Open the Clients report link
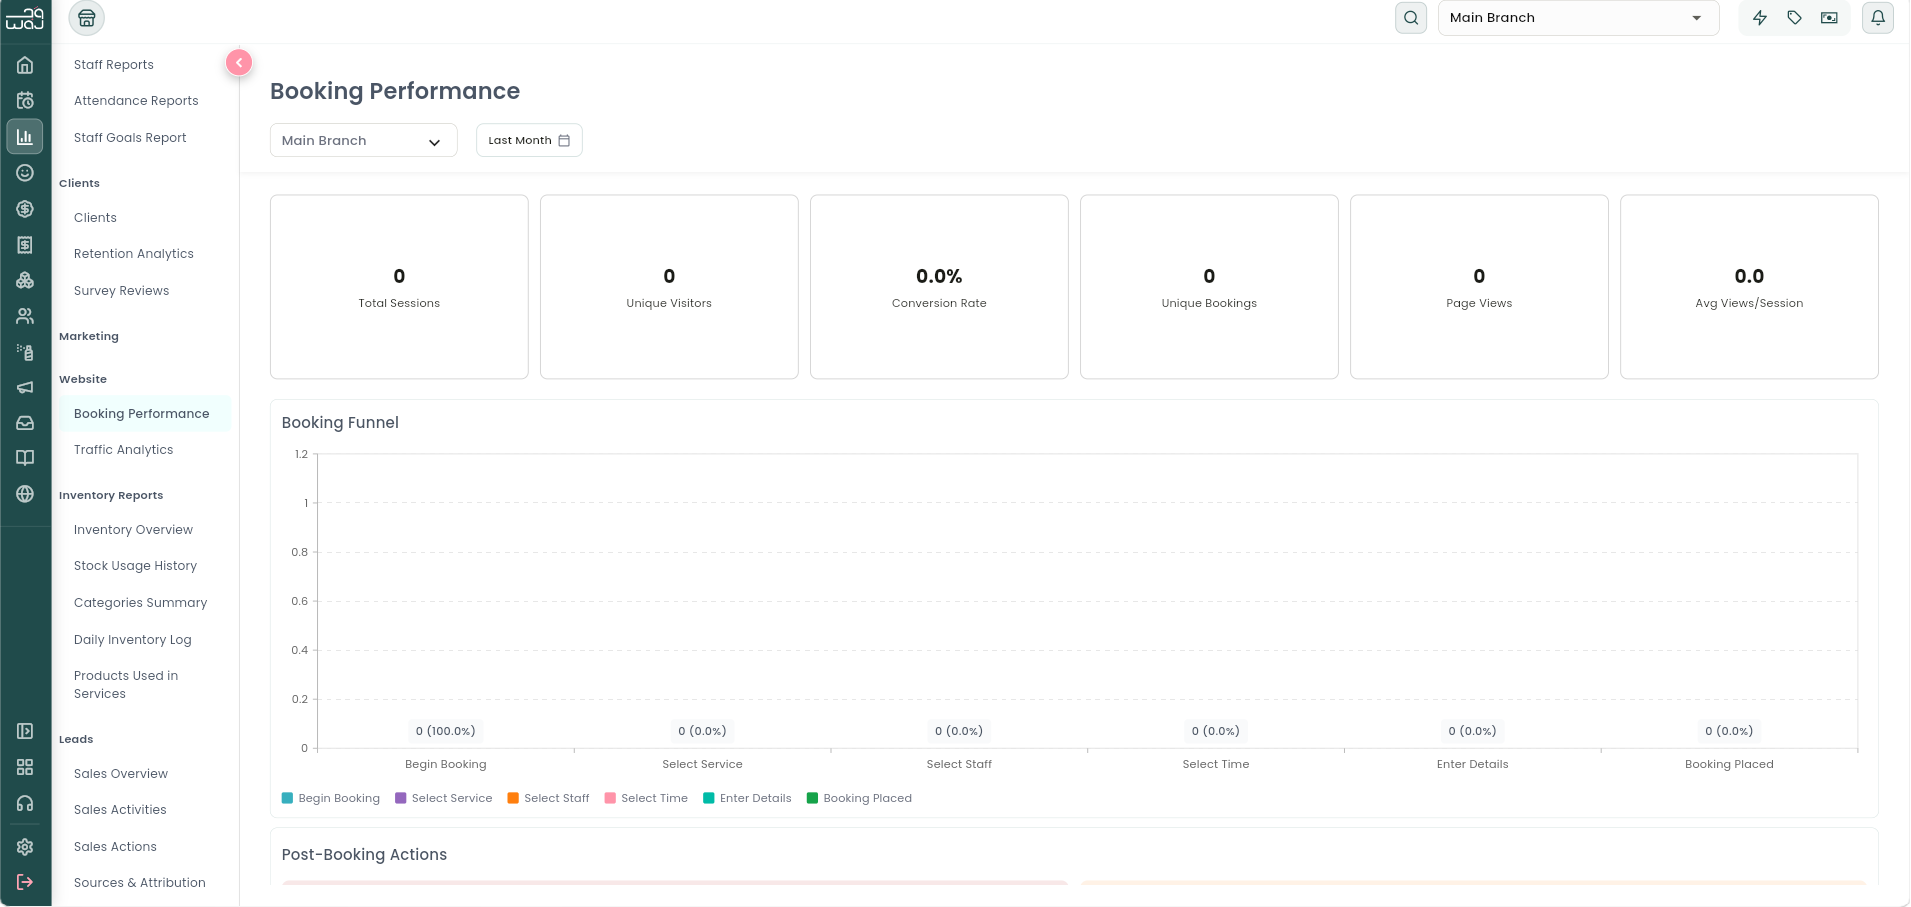 click(x=95, y=218)
